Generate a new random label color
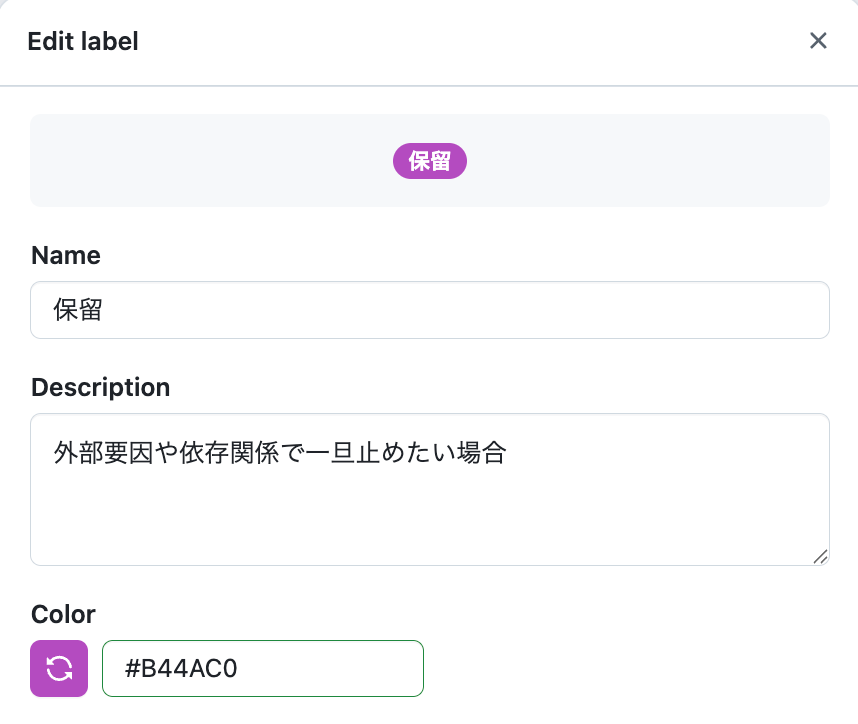 59,668
